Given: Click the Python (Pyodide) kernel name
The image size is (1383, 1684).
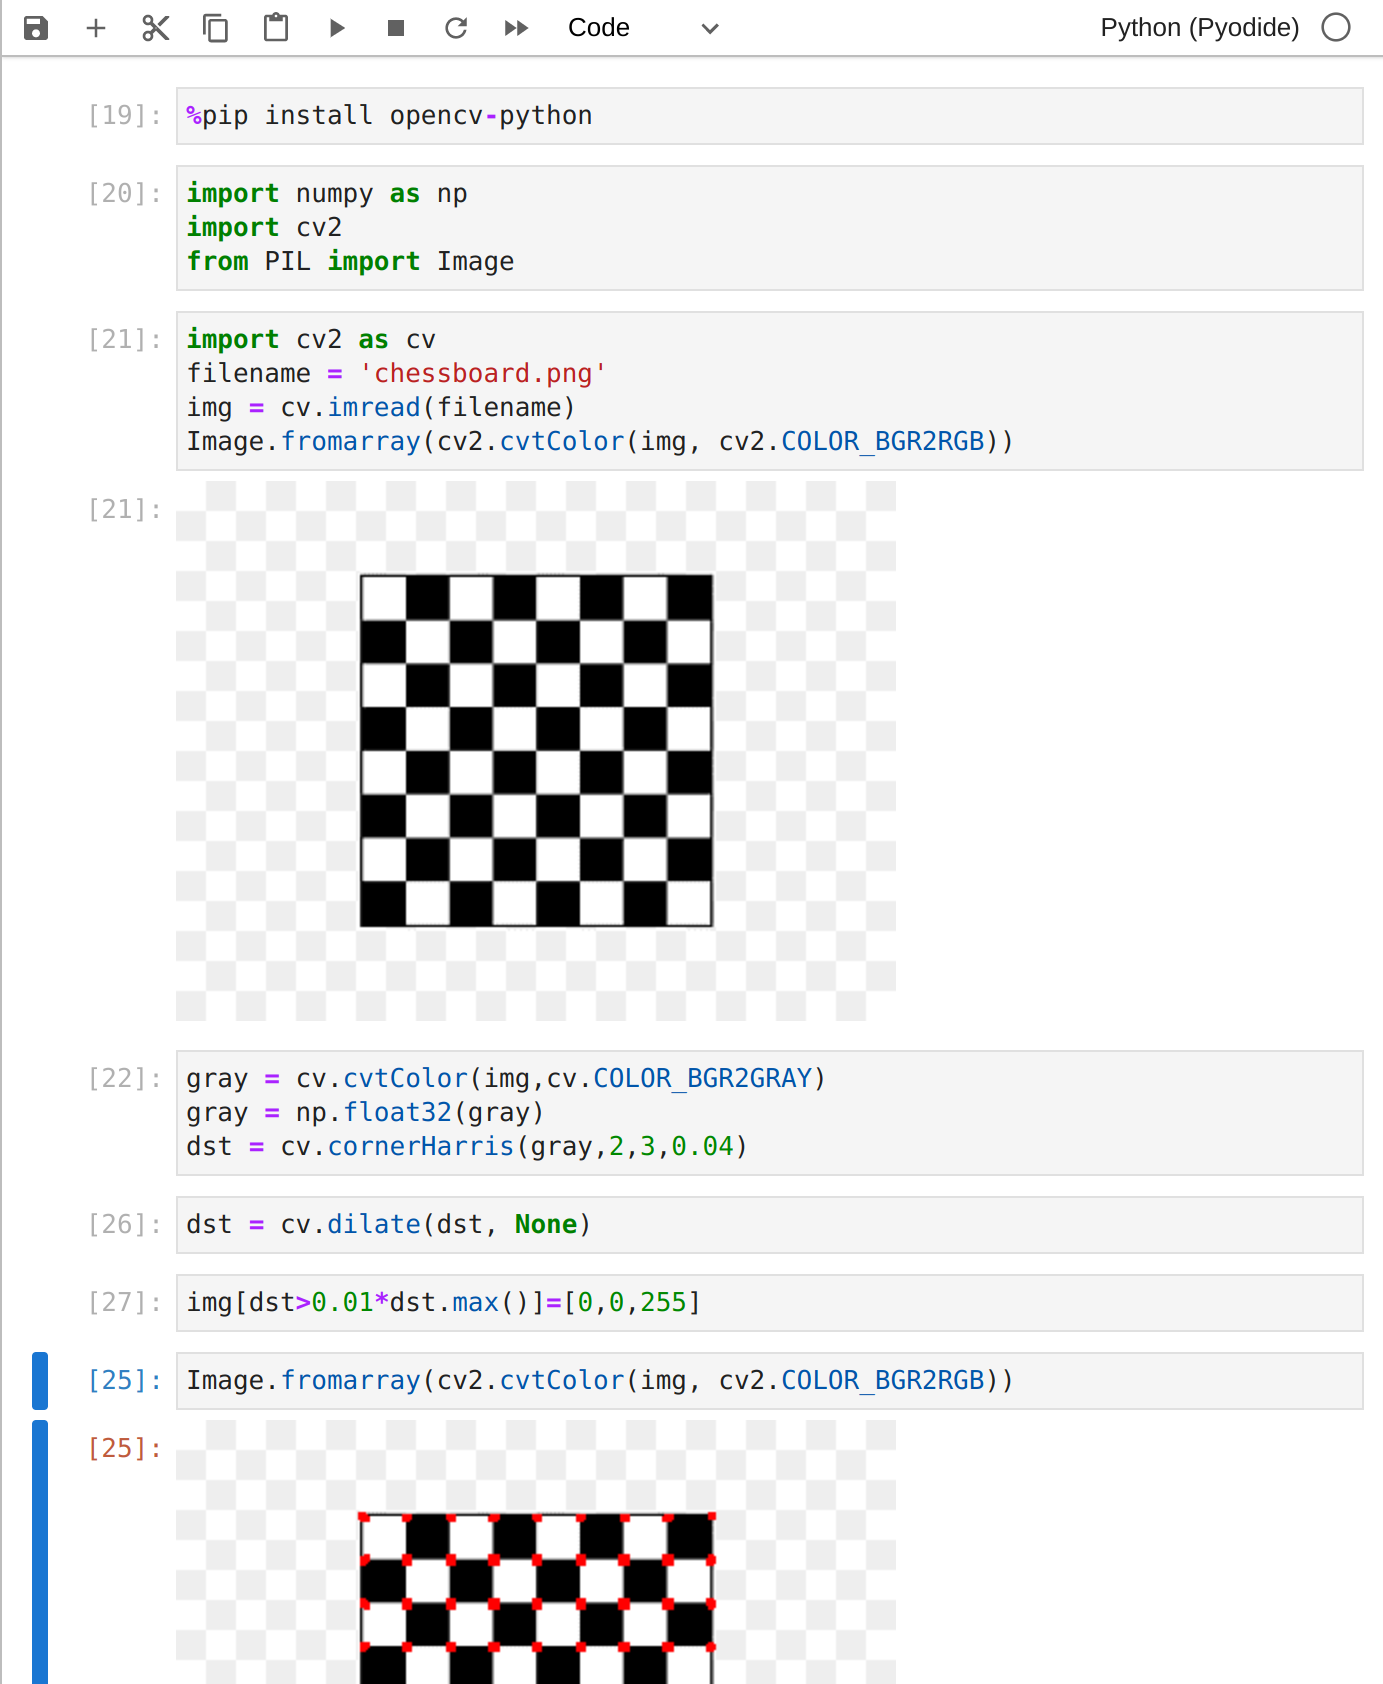Looking at the screenshot, I should click(x=1199, y=28).
